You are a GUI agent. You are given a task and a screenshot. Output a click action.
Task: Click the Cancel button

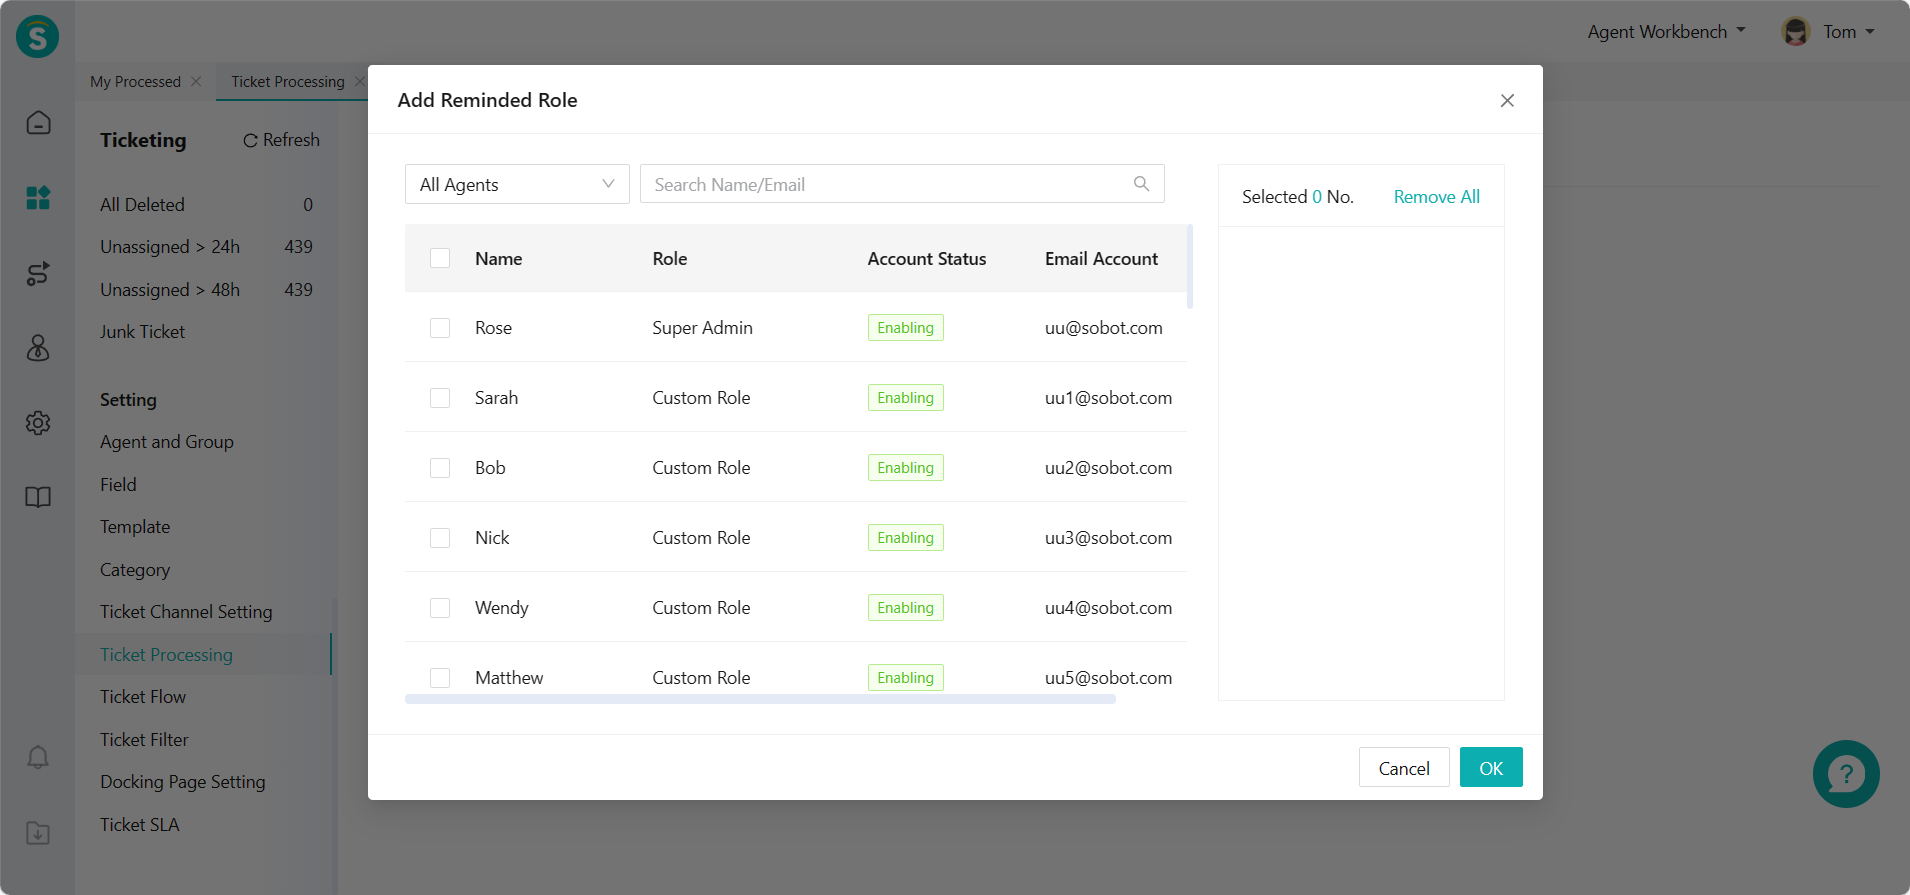[1404, 768]
